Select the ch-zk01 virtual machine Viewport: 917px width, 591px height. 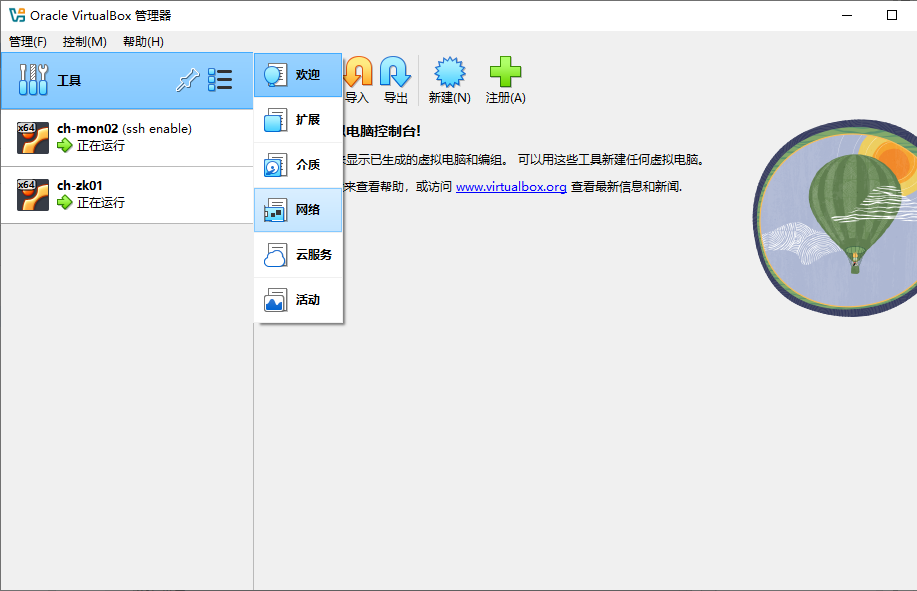click(127, 195)
